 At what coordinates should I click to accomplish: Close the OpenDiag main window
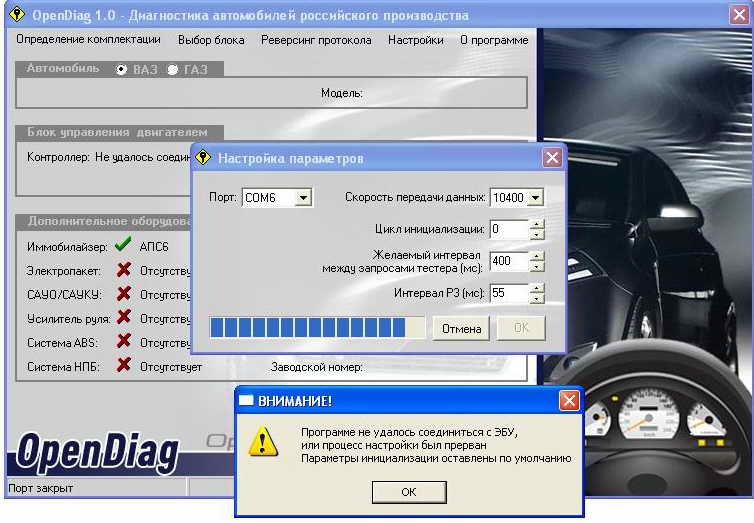pos(739,15)
